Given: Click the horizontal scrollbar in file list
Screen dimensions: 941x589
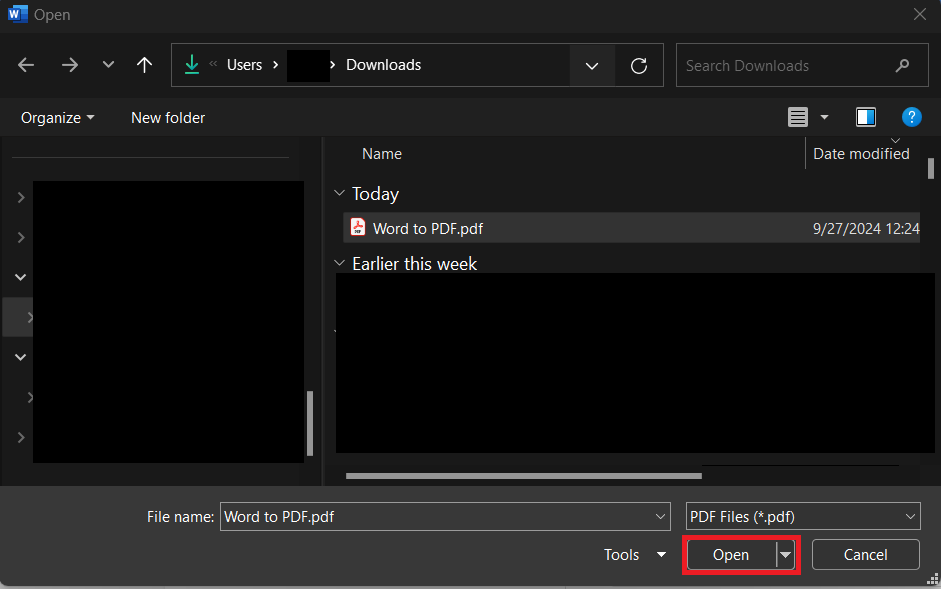Looking at the screenshot, I should pyautogui.click(x=523, y=476).
